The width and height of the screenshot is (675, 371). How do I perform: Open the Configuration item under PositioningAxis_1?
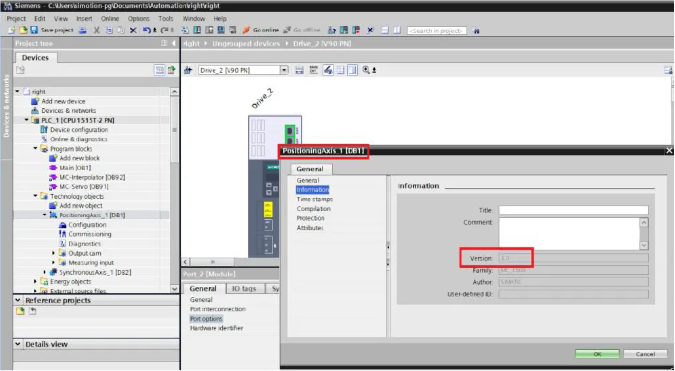pyautogui.click(x=87, y=225)
